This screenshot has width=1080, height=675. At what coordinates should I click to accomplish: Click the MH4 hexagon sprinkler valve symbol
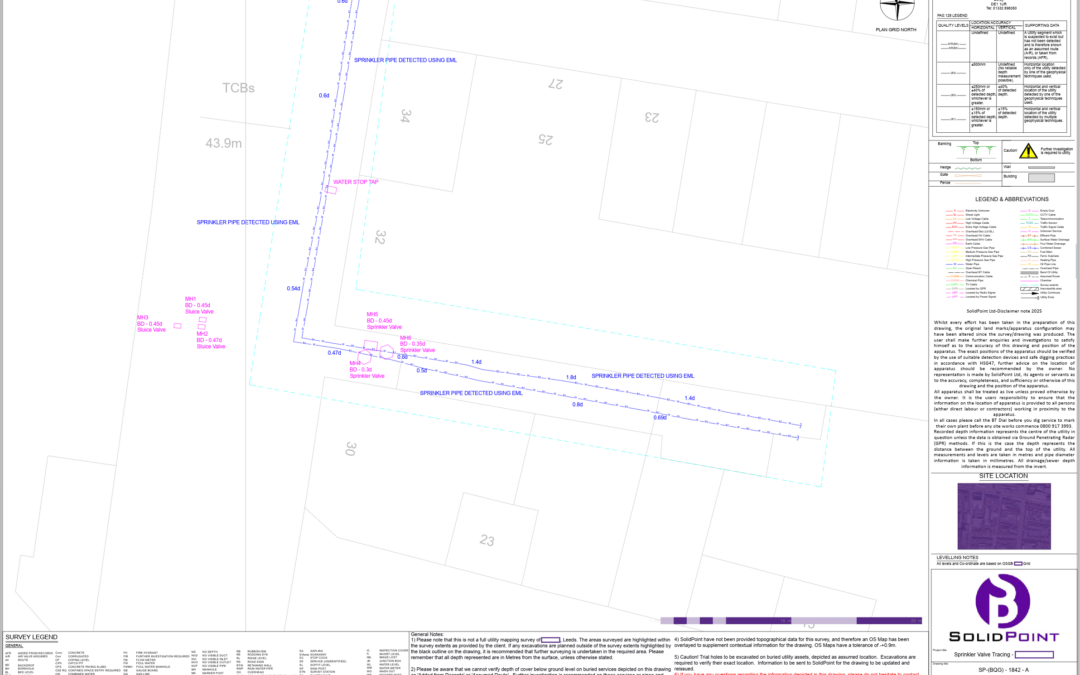tap(364, 357)
